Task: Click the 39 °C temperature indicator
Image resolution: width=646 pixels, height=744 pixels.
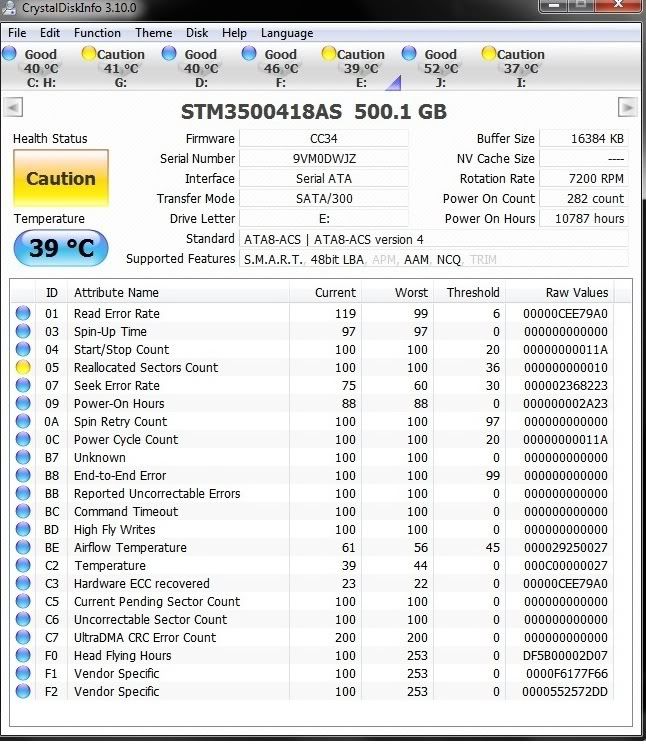Action: tap(61, 248)
